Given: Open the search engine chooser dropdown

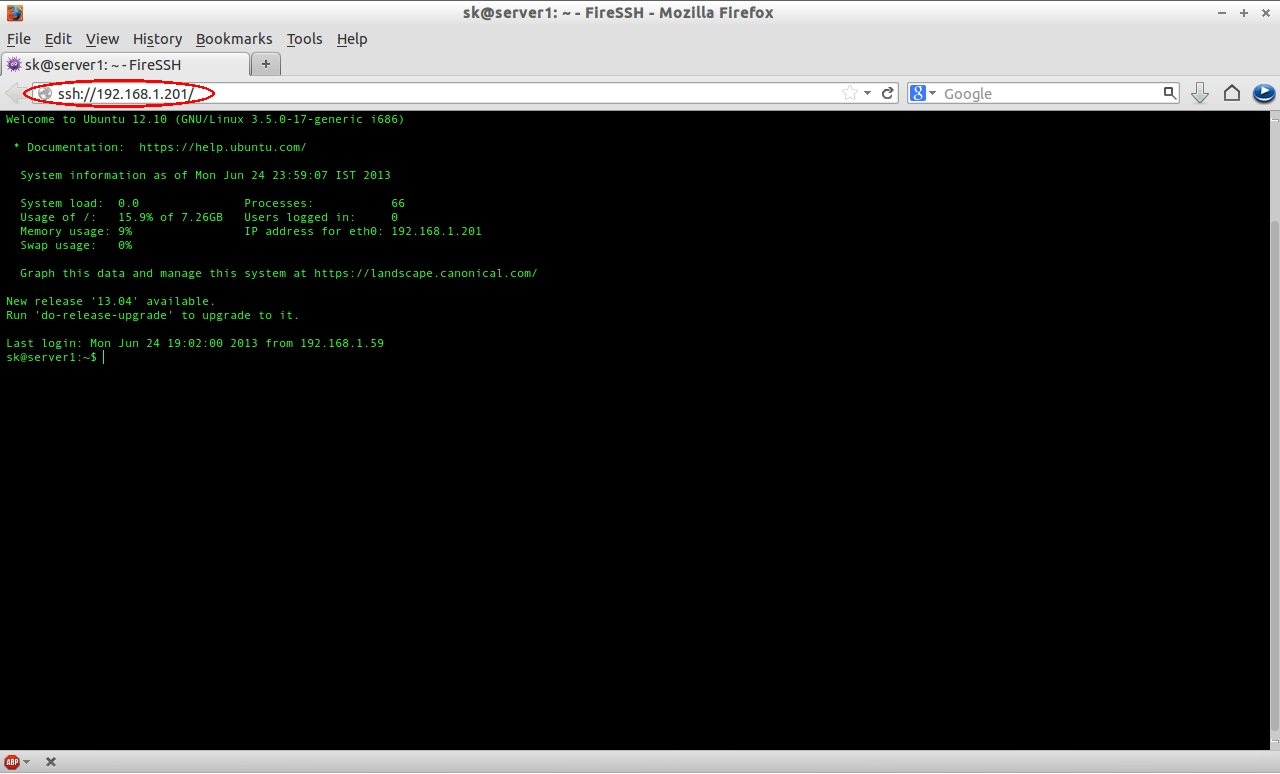Looking at the screenshot, I should [x=933, y=93].
